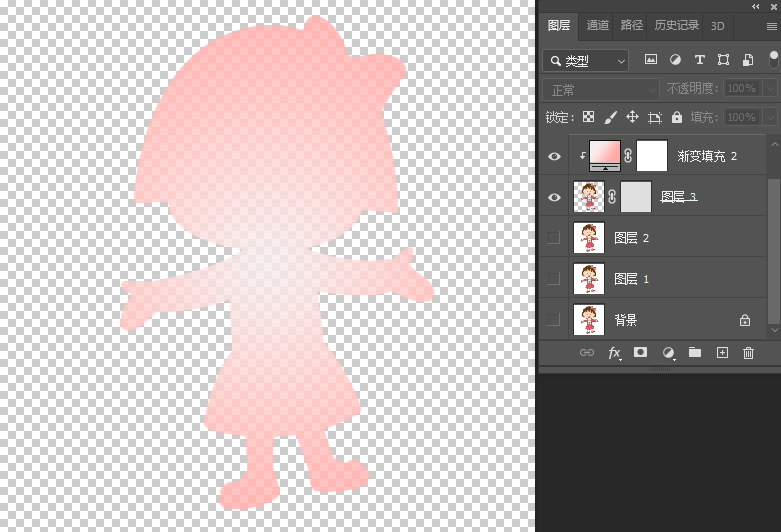Click the lock all padlock icon
This screenshot has height=532, width=781.
click(x=677, y=117)
